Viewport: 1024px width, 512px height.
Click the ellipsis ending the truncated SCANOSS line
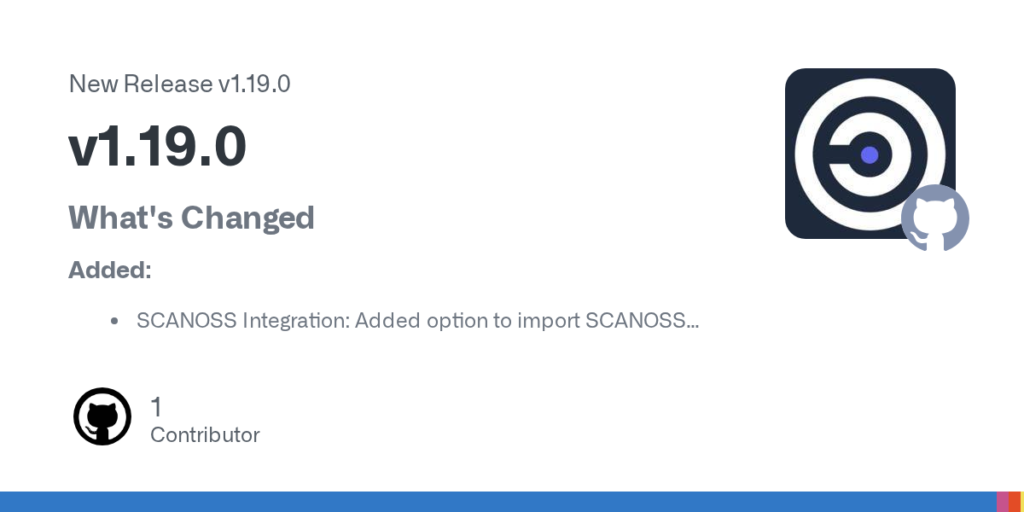tap(693, 322)
